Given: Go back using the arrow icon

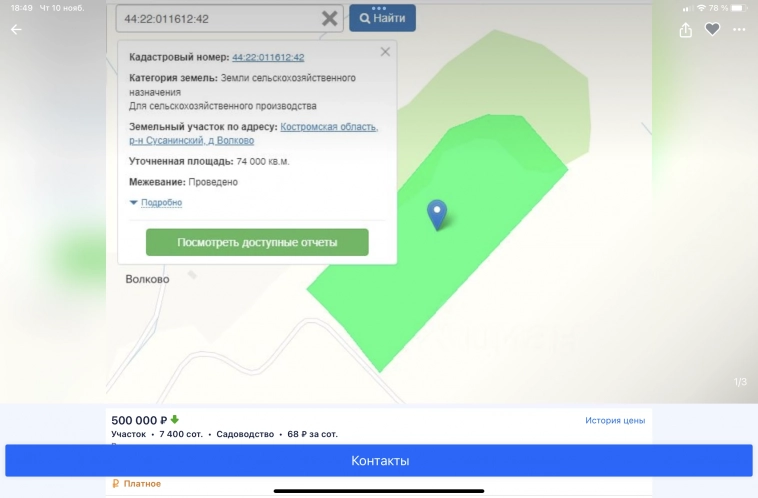Looking at the screenshot, I should click(x=16, y=30).
